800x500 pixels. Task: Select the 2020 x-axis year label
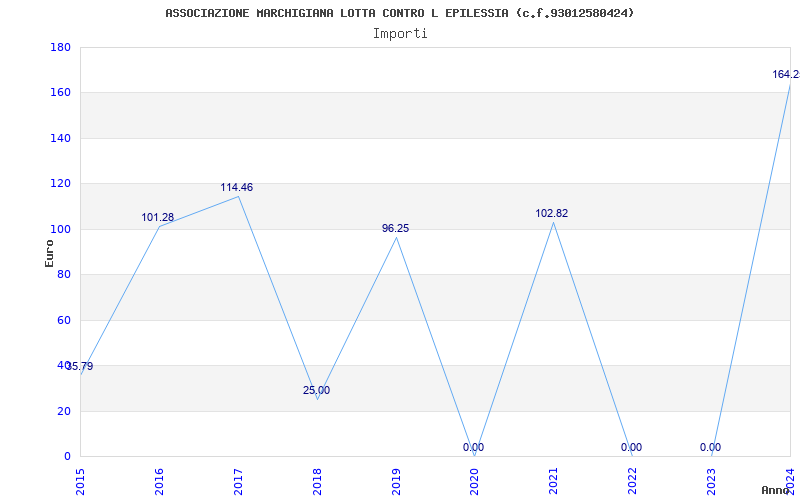[474, 481]
